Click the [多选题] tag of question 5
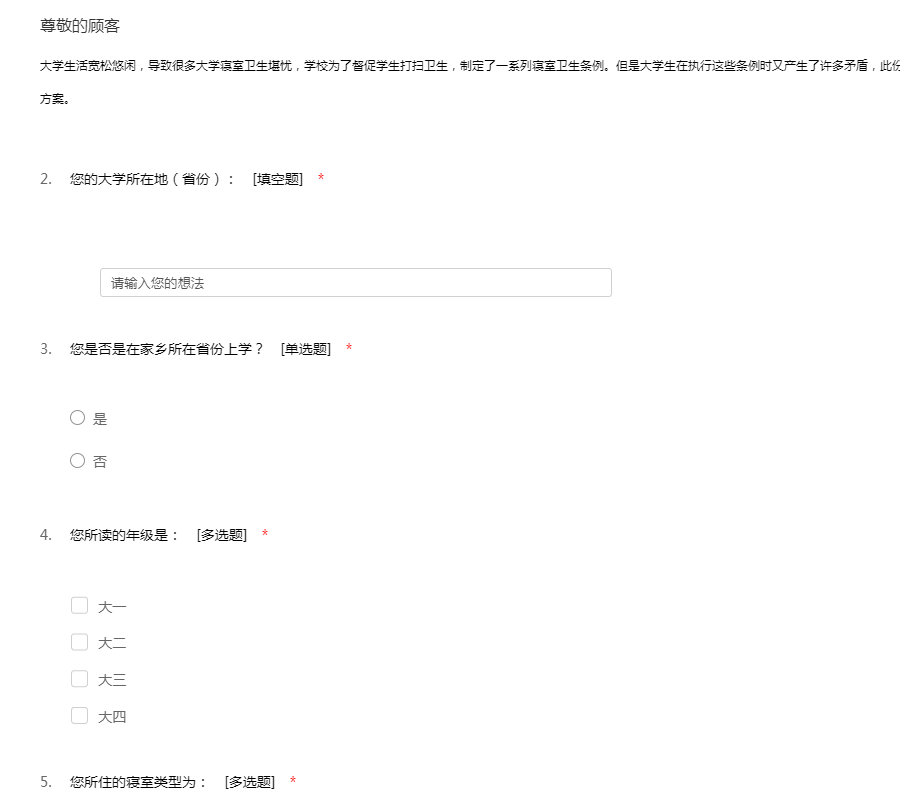Screen dimensions: 900x800 (x=250, y=782)
